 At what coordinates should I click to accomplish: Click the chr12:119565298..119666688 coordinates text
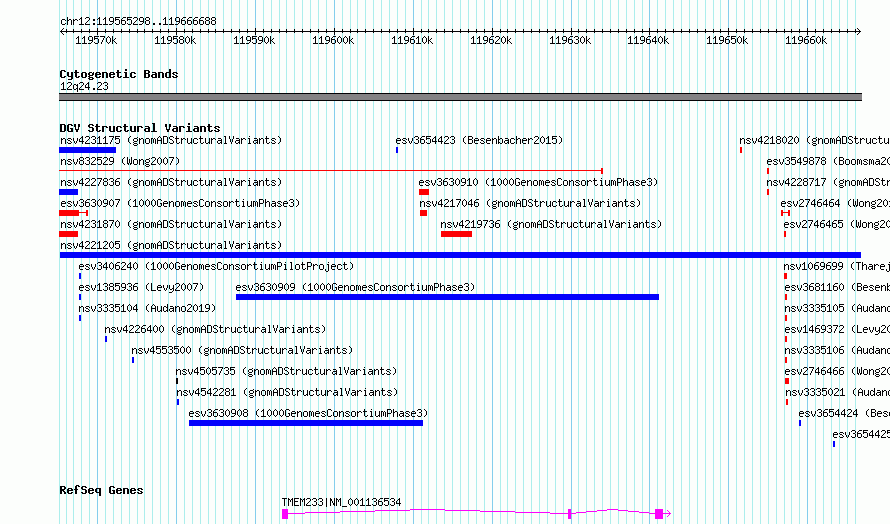point(138,22)
